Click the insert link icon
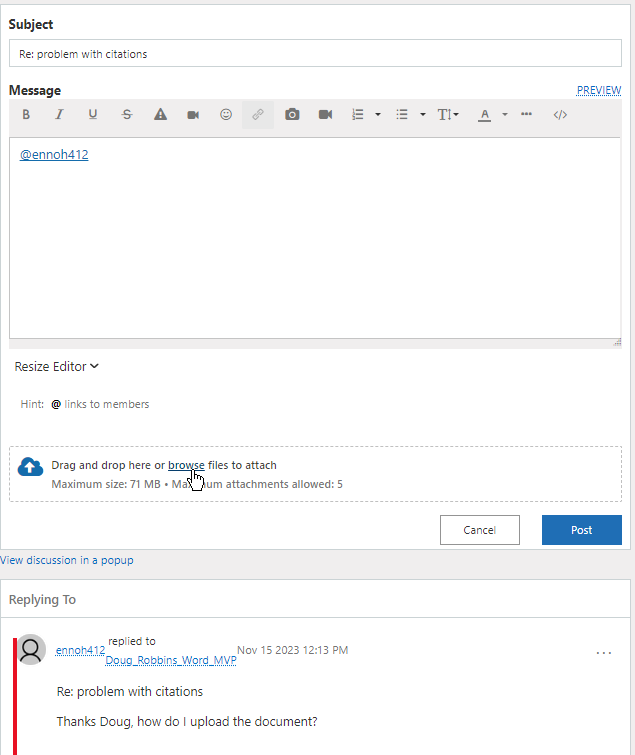Viewport: 635px width, 755px height. [258, 115]
